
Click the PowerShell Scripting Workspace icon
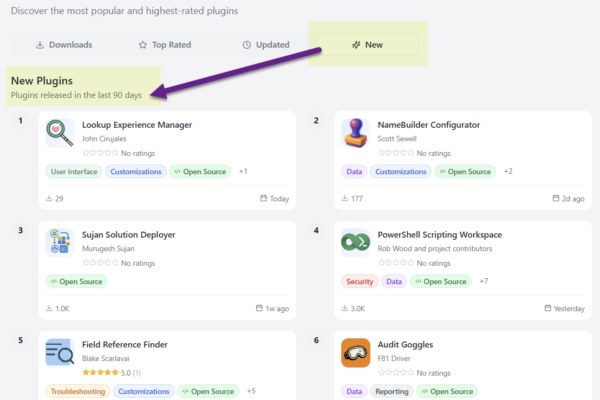[355, 243]
